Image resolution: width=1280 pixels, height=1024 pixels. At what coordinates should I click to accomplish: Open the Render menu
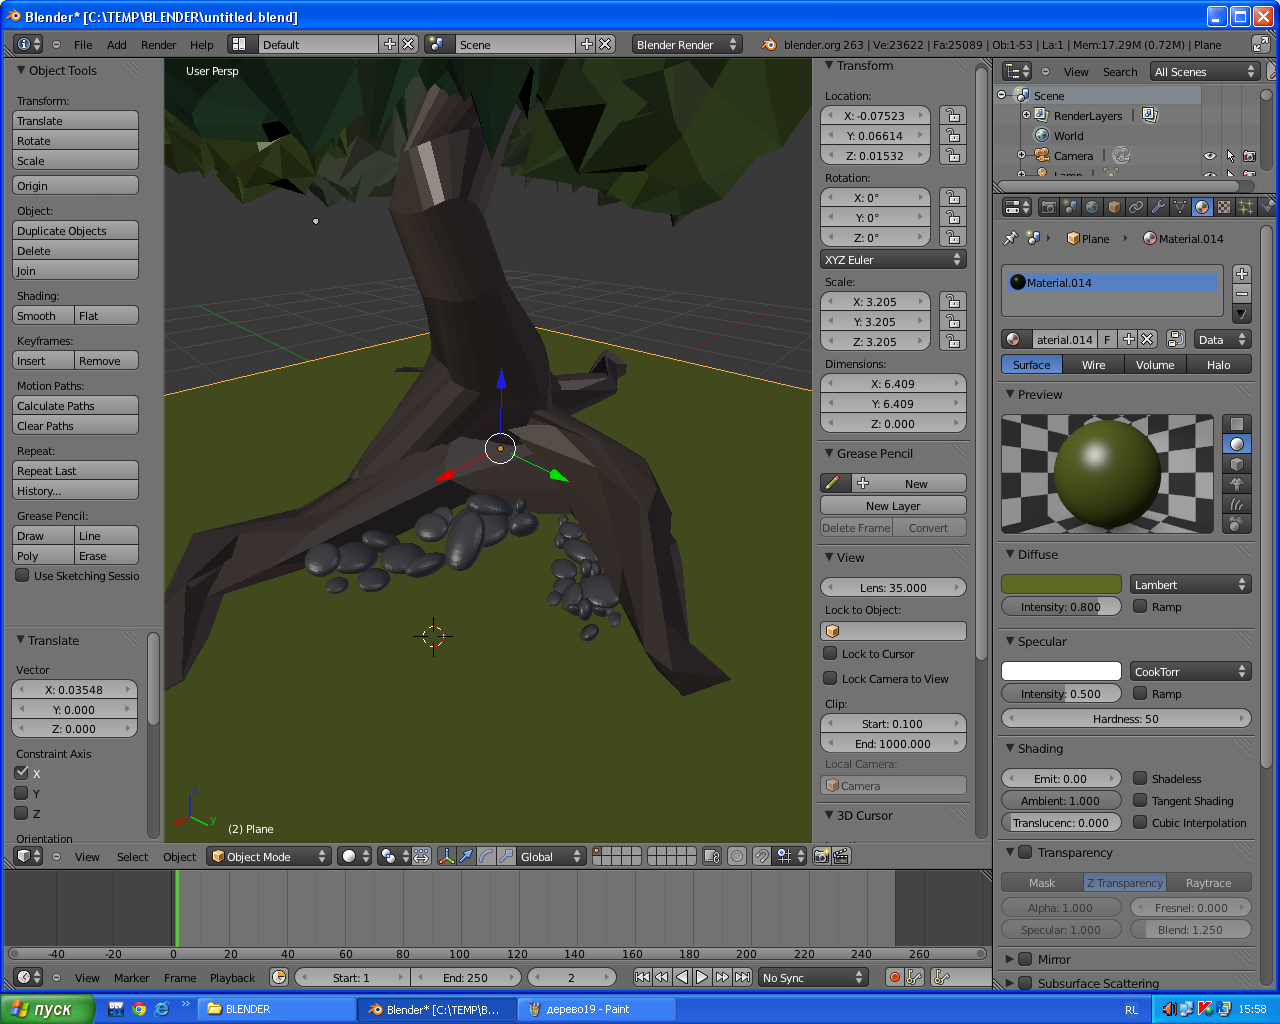tap(158, 45)
